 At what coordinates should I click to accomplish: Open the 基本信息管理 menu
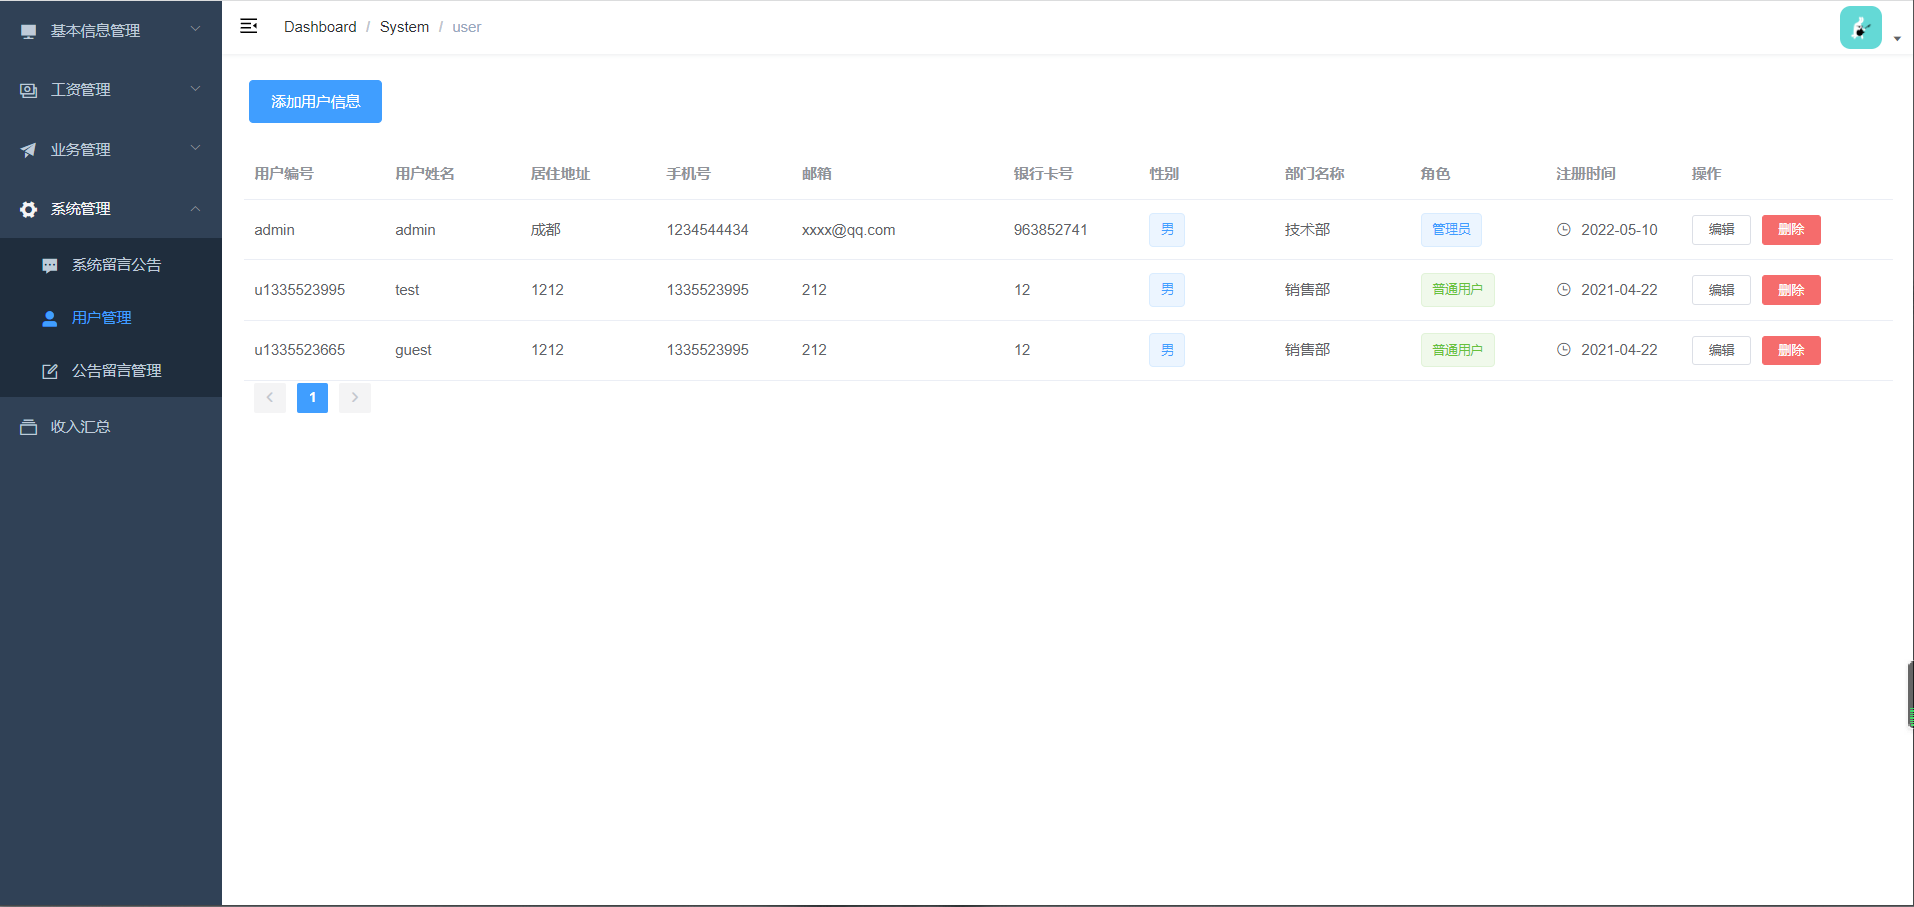[111, 30]
